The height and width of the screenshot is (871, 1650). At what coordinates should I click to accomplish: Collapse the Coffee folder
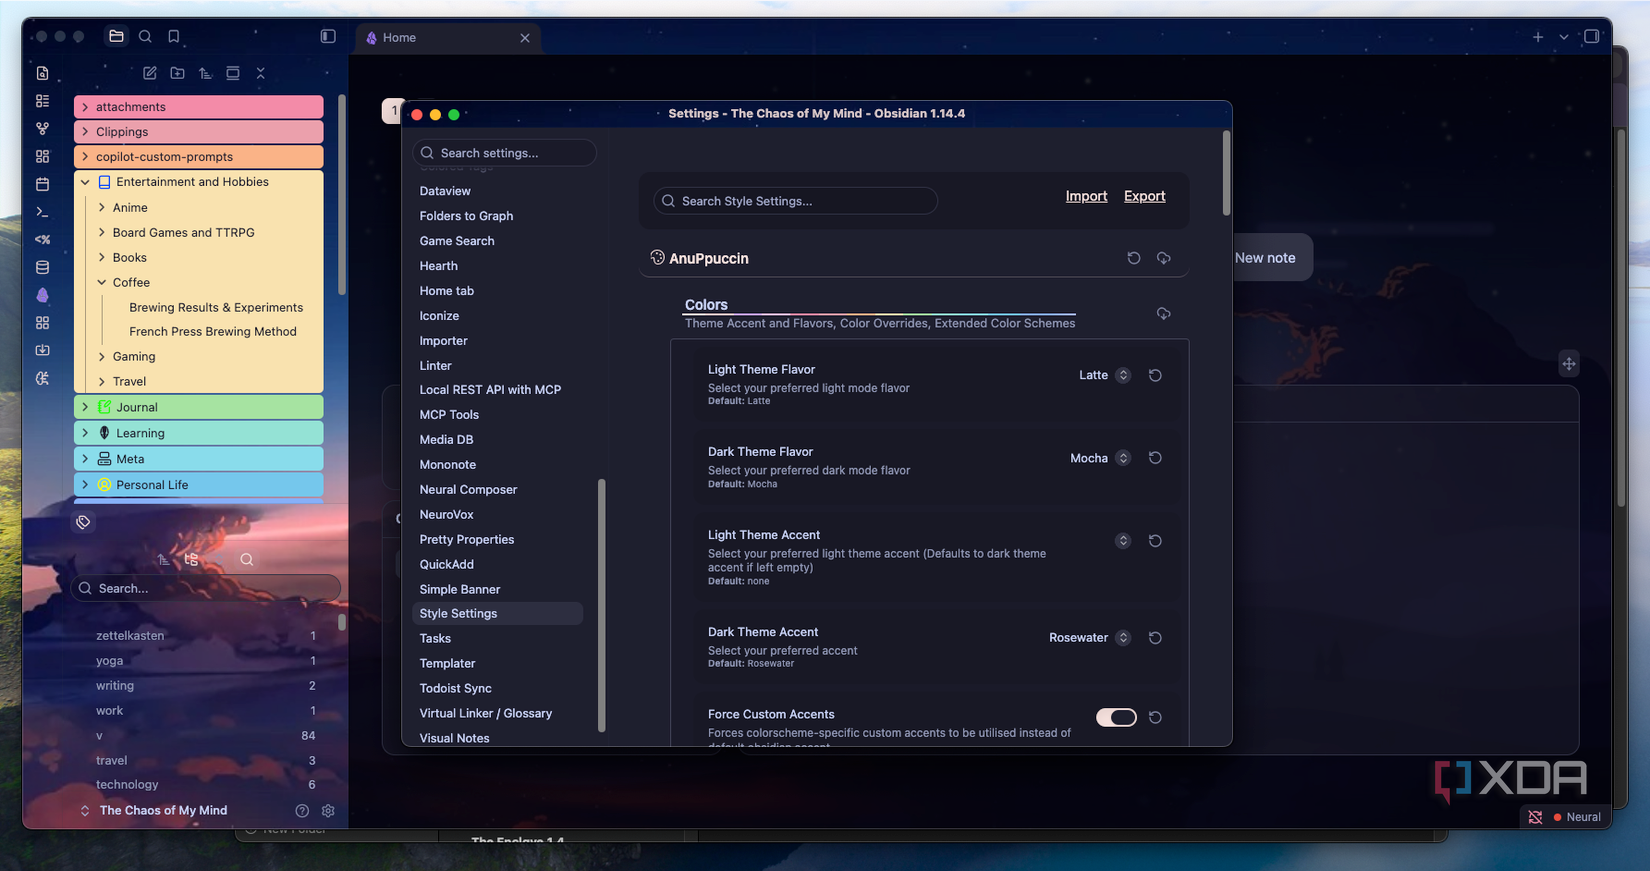click(102, 283)
